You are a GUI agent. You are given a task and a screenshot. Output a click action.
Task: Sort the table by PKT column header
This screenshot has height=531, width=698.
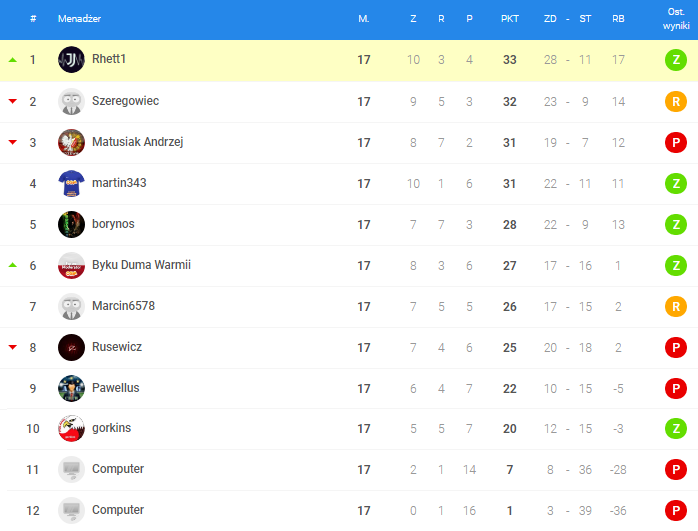[510, 19]
